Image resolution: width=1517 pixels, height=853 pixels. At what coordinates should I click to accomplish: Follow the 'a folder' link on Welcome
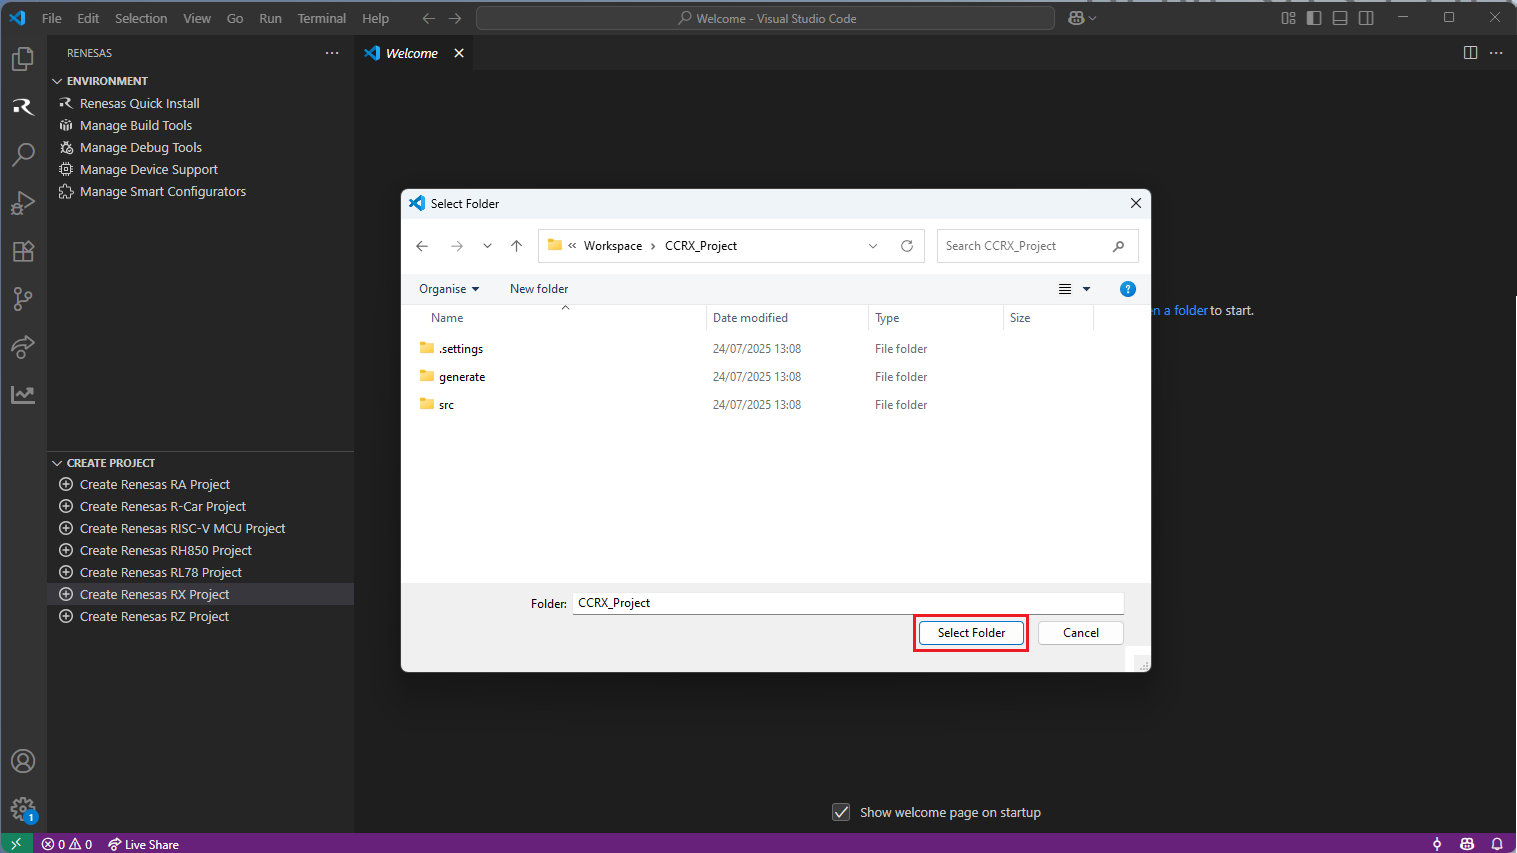point(1185,311)
